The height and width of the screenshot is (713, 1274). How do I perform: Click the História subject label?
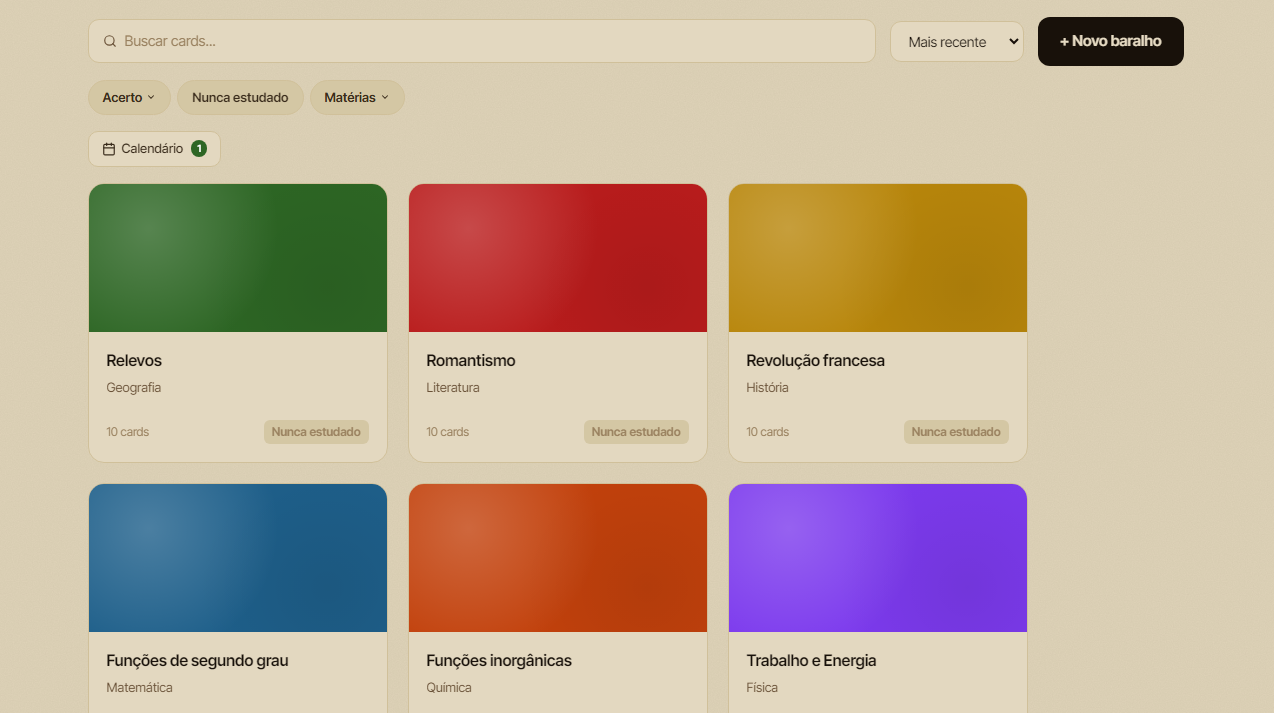coord(767,387)
